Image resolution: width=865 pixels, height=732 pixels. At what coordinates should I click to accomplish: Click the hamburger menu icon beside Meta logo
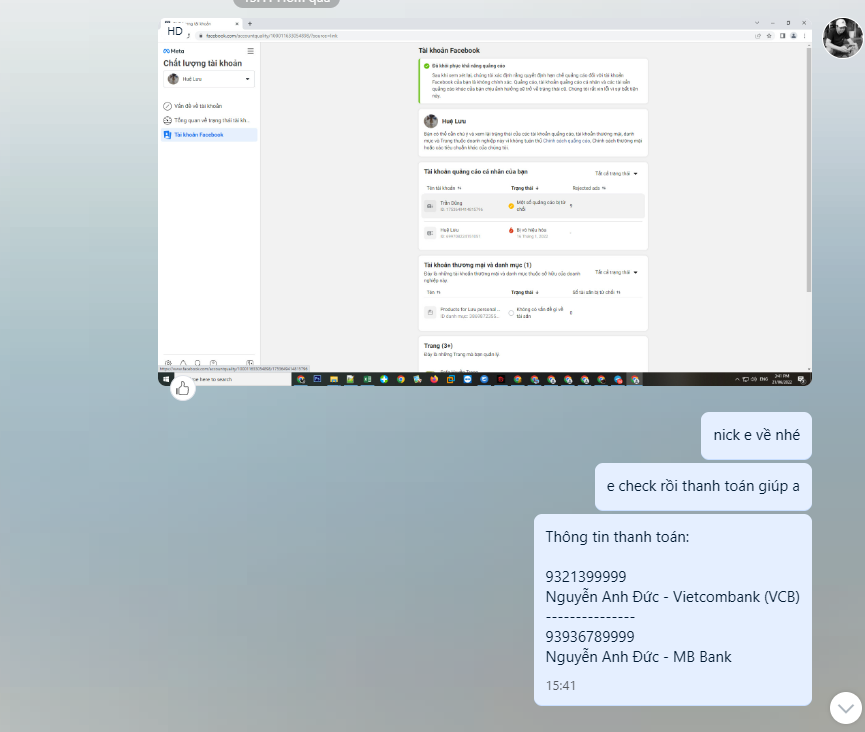(250, 51)
